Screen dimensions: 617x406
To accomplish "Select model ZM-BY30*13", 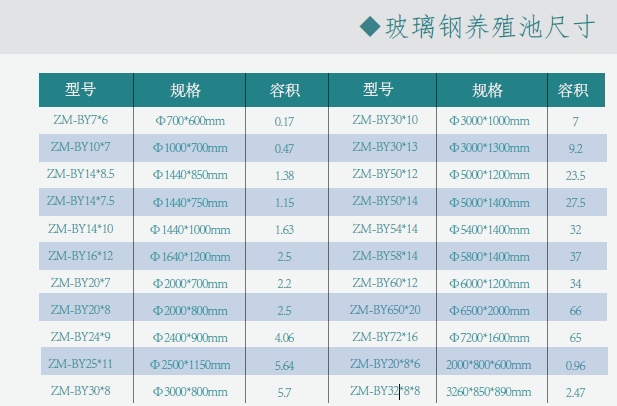I will coord(385,147).
